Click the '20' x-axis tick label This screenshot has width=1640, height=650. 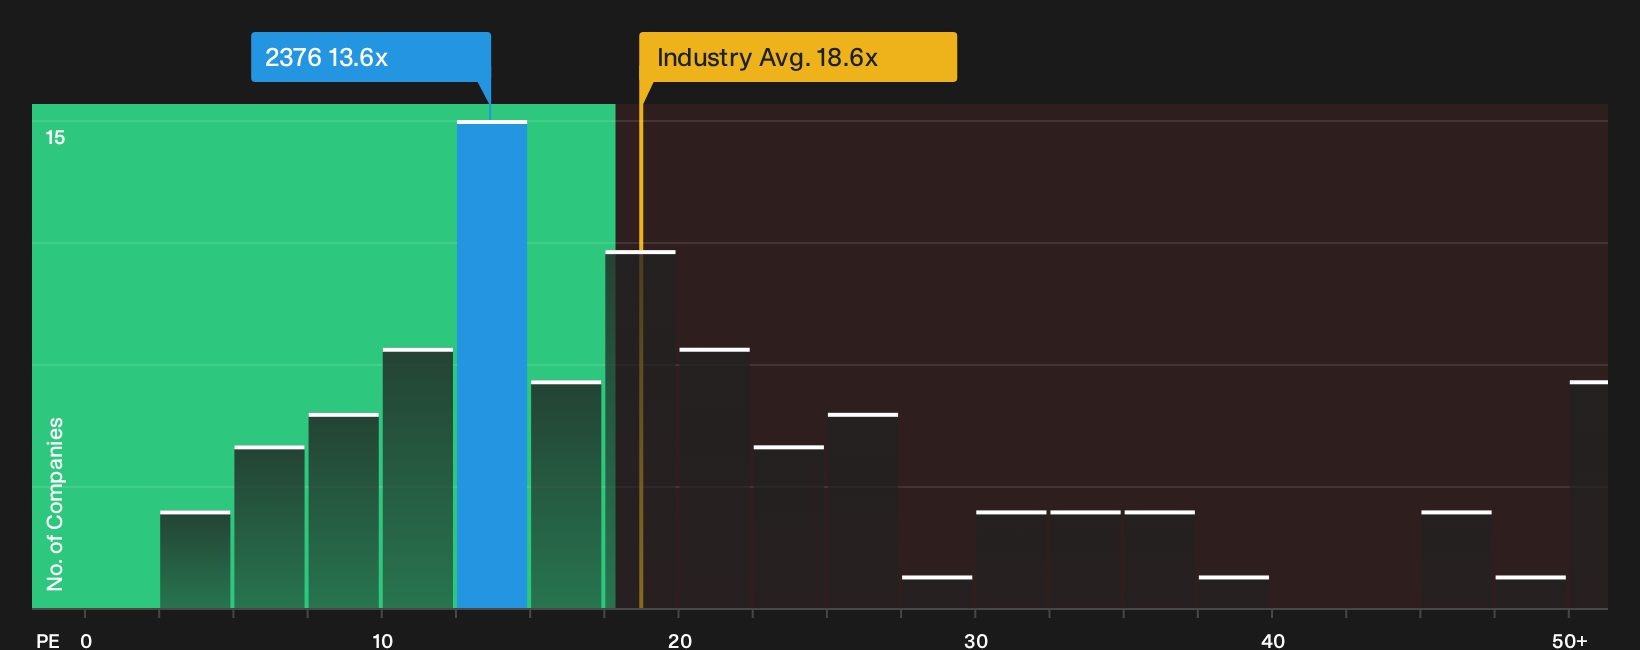pyautogui.click(x=679, y=640)
